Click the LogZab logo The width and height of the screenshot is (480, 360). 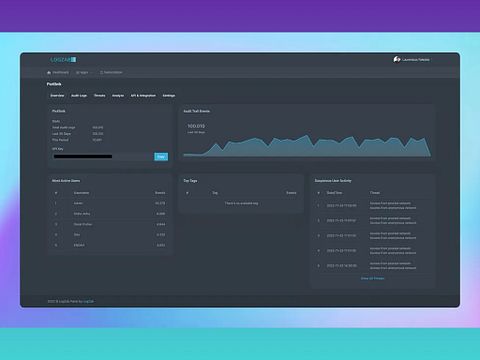(63, 60)
